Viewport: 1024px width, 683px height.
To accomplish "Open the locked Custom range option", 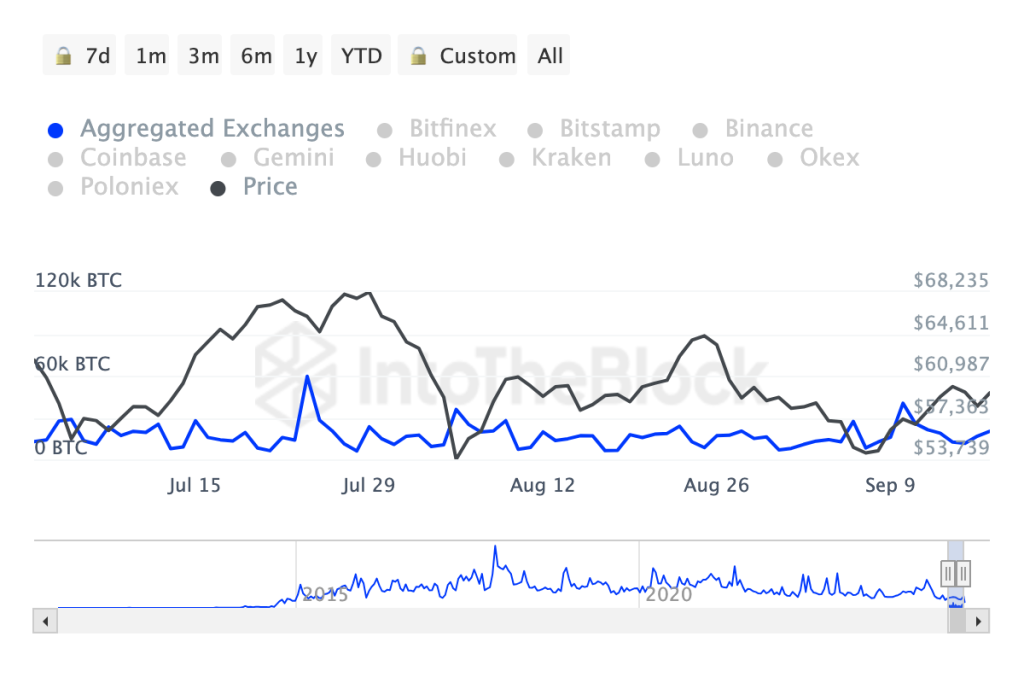I will 463,56.
